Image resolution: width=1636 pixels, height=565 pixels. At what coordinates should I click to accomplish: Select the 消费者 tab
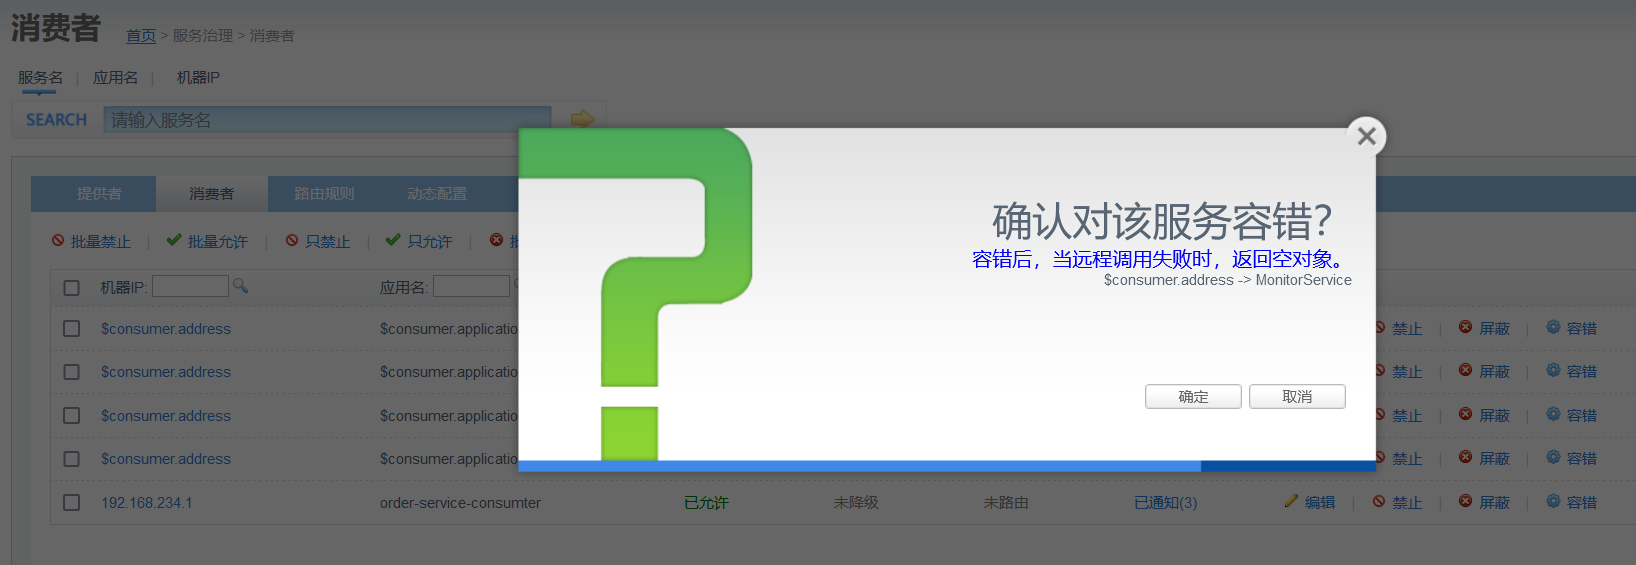tap(211, 194)
